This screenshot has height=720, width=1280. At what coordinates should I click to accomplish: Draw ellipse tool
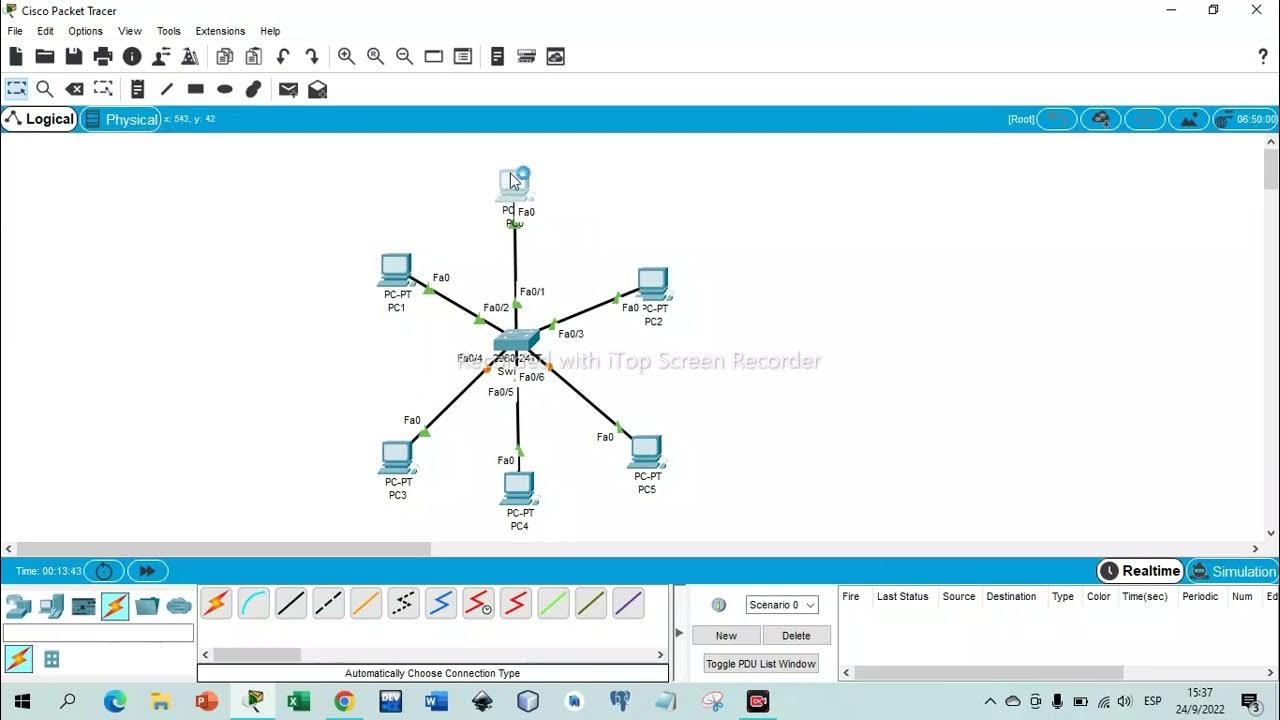225,89
